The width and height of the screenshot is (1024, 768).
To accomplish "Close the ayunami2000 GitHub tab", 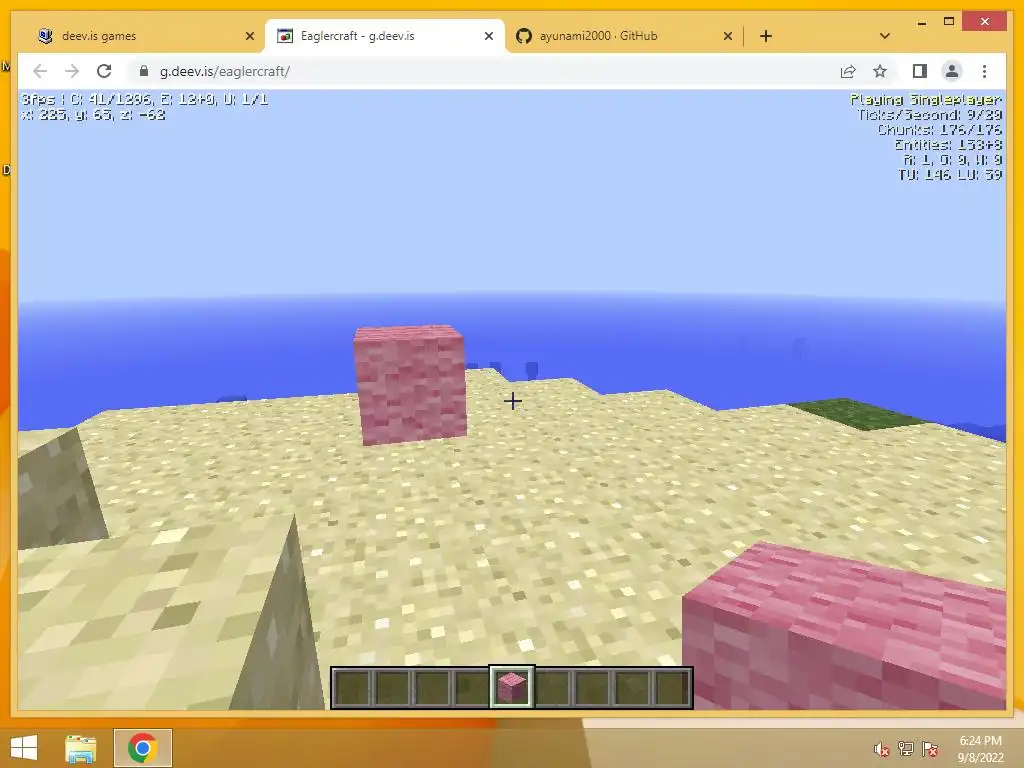I will tap(728, 36).
